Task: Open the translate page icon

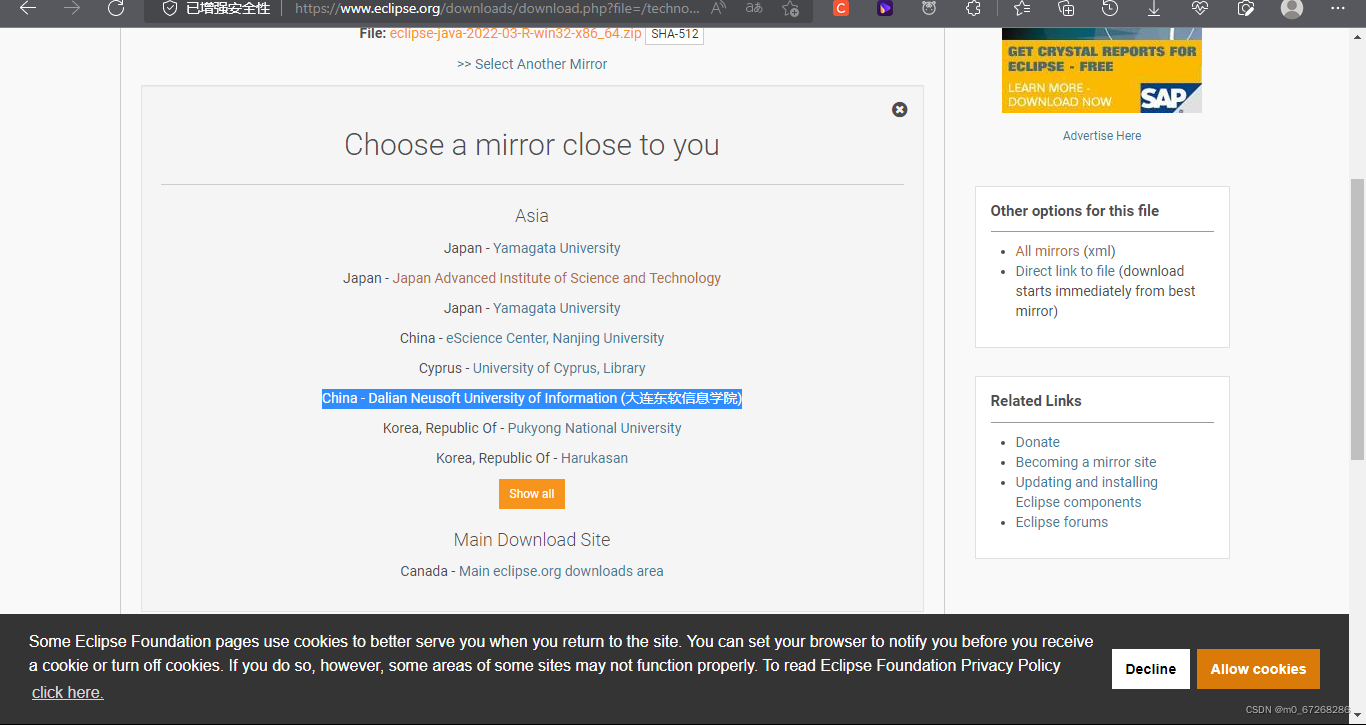Action: pos(754,8)
